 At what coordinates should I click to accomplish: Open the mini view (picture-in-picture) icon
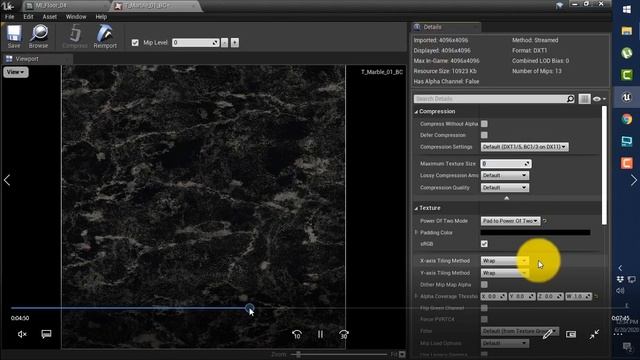pyautogui.click(x=571, y=334)
